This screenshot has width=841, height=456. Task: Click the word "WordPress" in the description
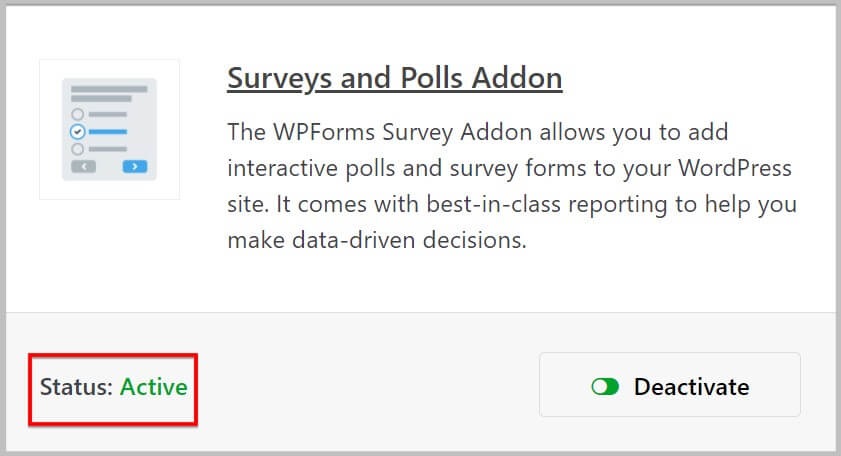tap(735, 168)
